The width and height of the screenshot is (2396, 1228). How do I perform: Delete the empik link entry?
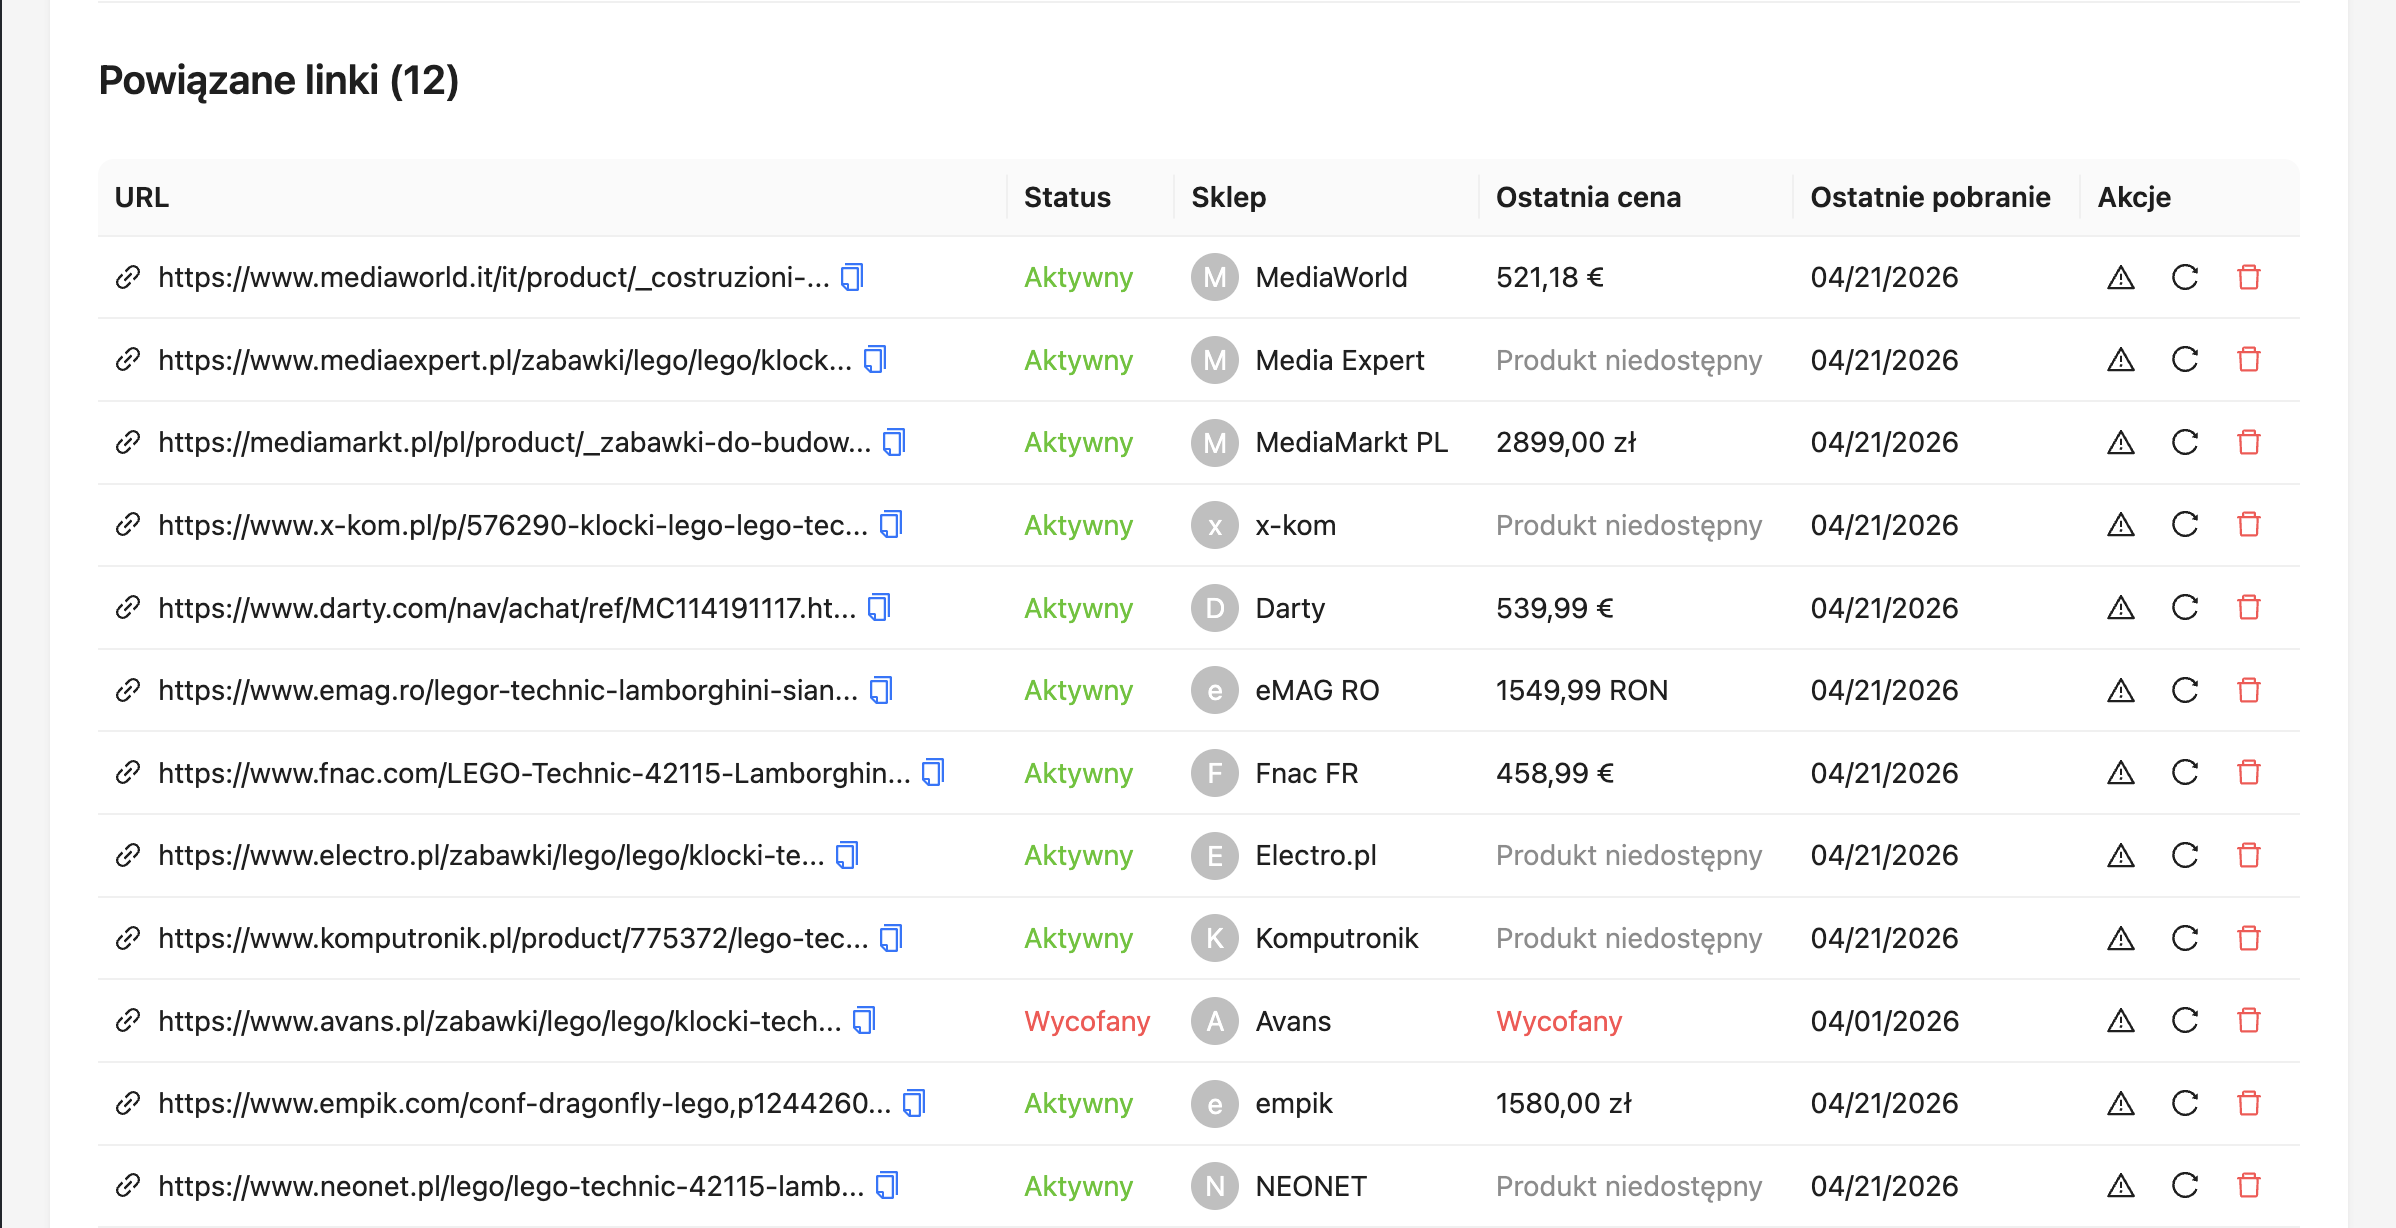pyautogui.click(x=2248, y=1103)
